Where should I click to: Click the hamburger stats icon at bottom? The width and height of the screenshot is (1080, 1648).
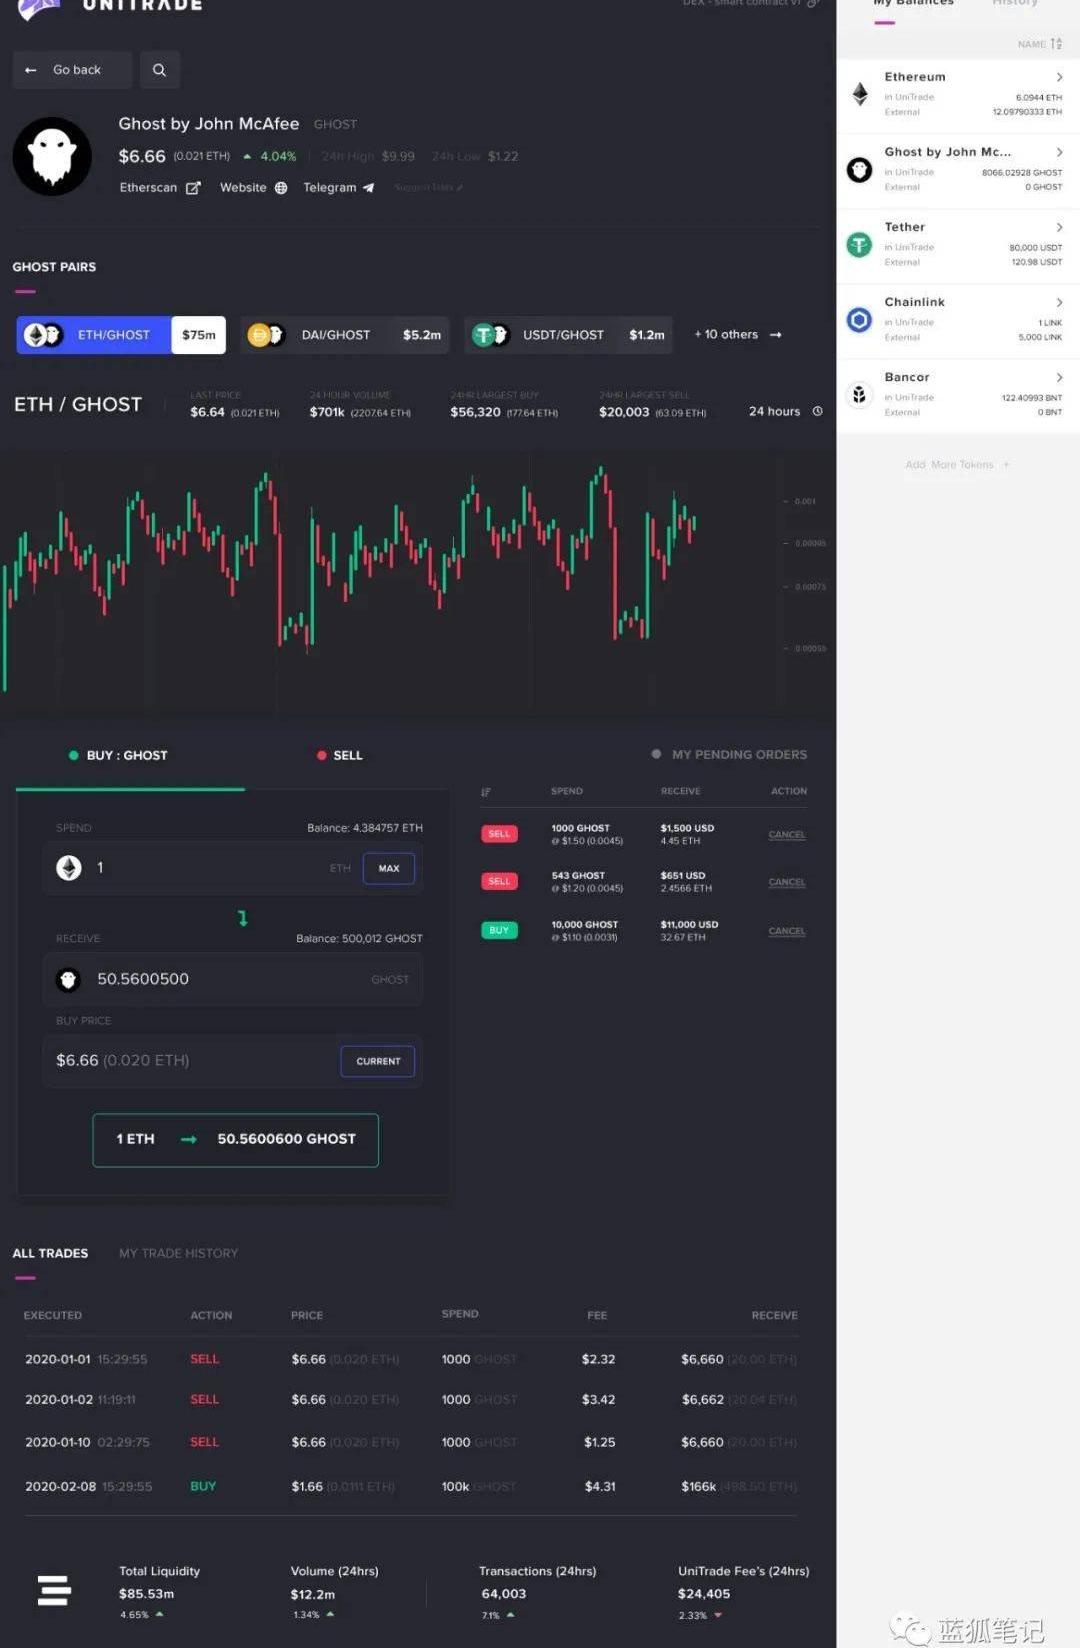point(54,1590)
